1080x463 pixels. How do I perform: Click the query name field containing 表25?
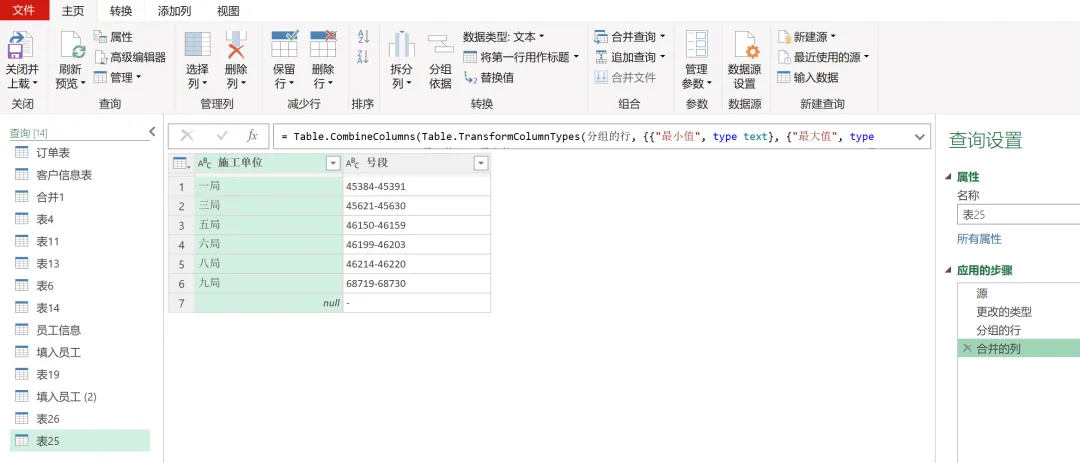point(1019,215)
